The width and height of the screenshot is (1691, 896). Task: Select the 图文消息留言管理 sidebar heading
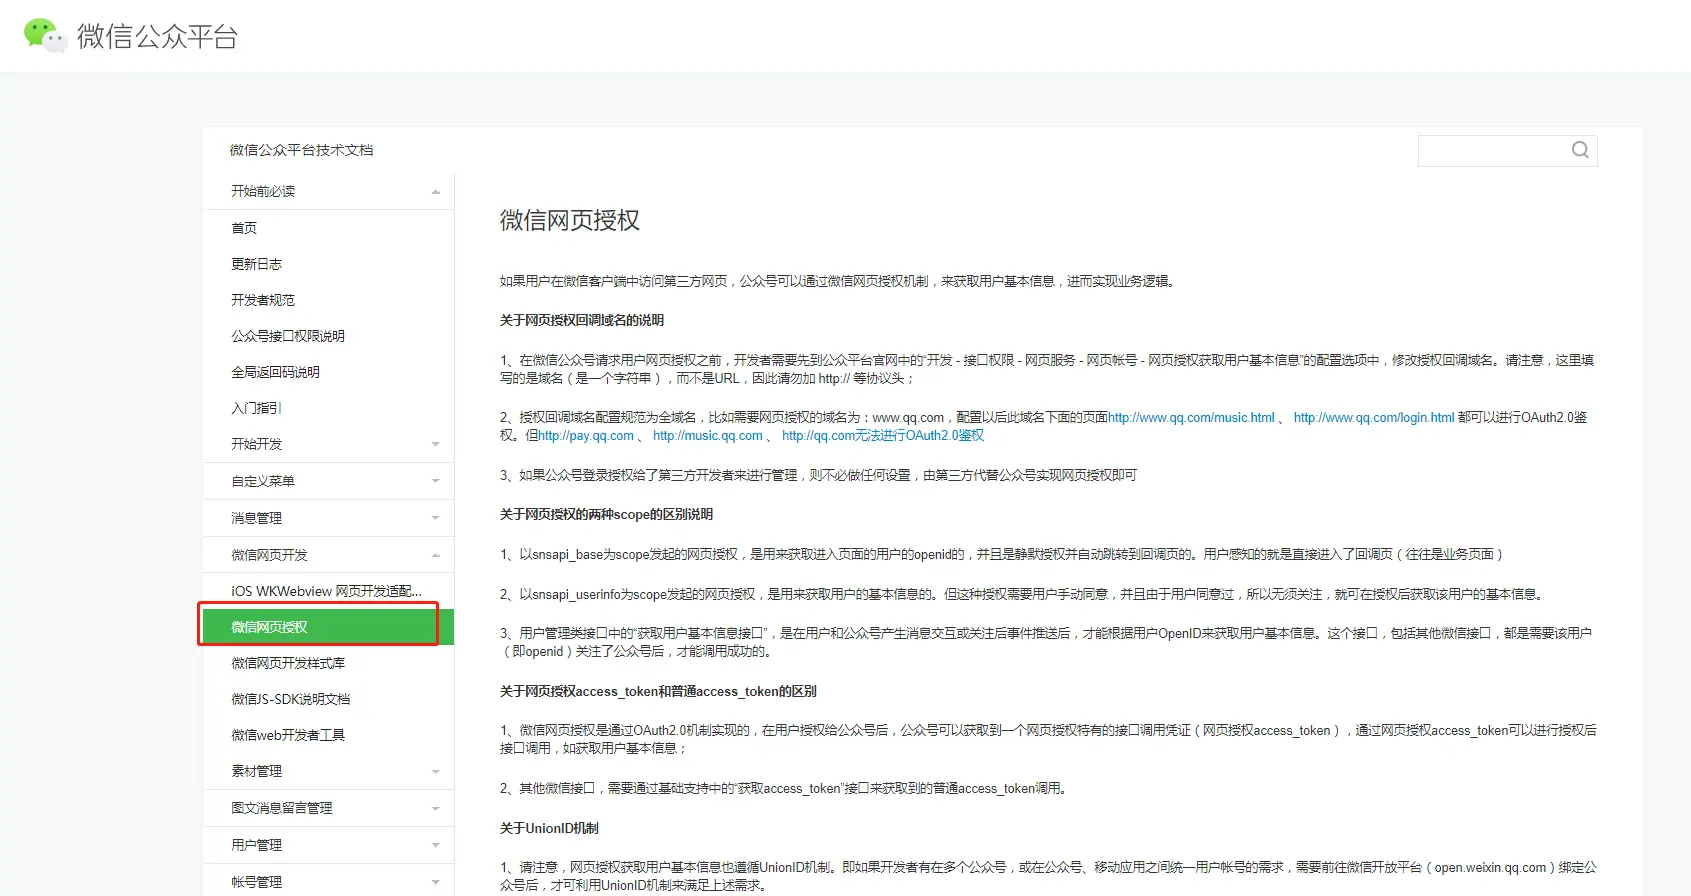point(282,808)
